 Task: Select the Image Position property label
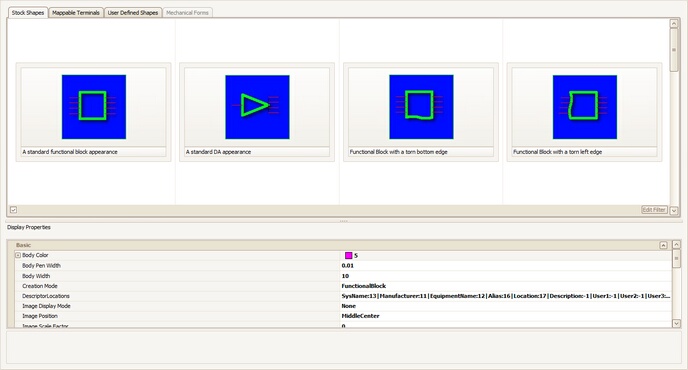point(39,316)
